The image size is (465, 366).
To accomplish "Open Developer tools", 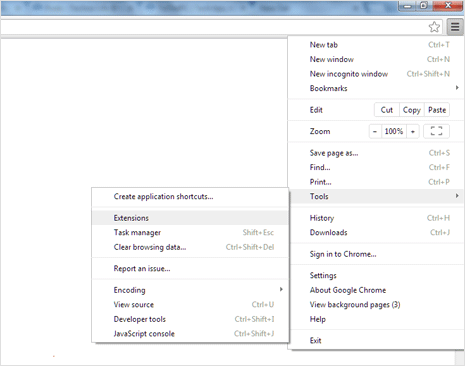I will pyautogui.click(x=190, y=319).
